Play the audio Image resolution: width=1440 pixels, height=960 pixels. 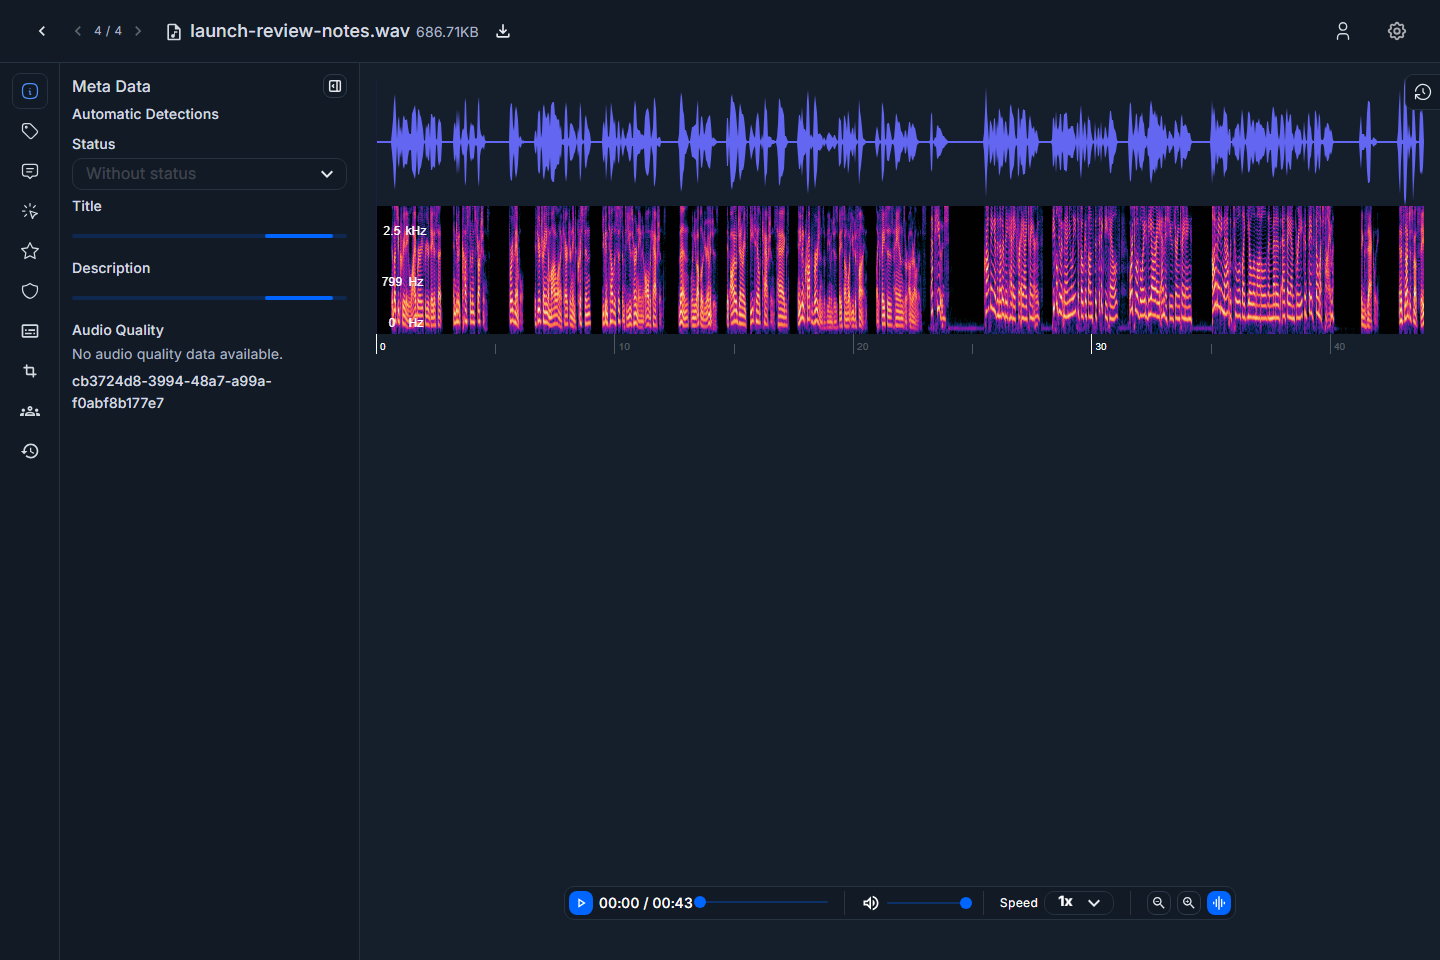pyautogui.click(x=581, y=903)
